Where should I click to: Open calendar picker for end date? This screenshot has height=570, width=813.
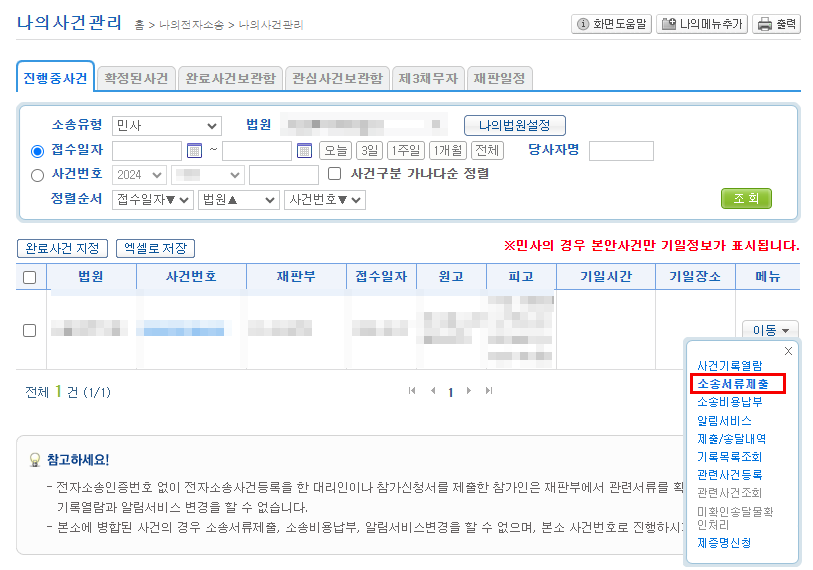pyautogui.click(x=305, y=151)
